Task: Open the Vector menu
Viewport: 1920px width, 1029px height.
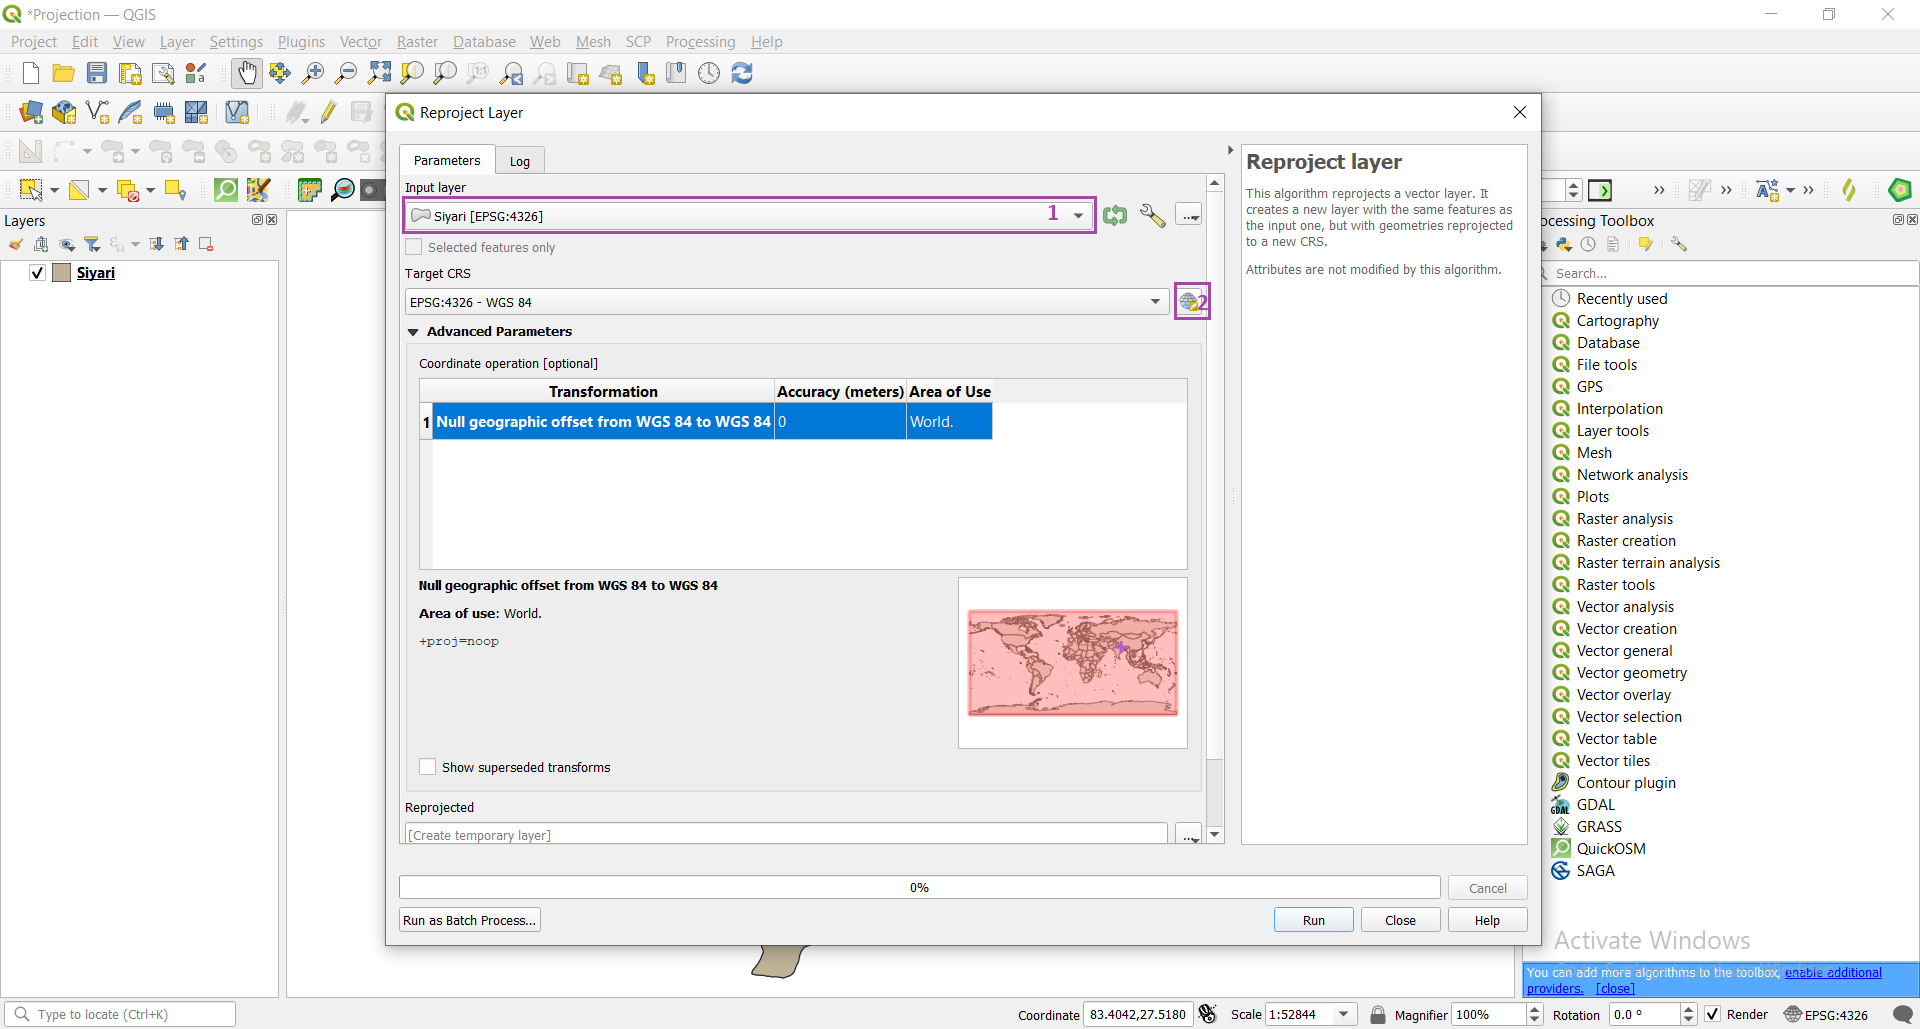Action: pyautogui.click(x=360, y=42)
